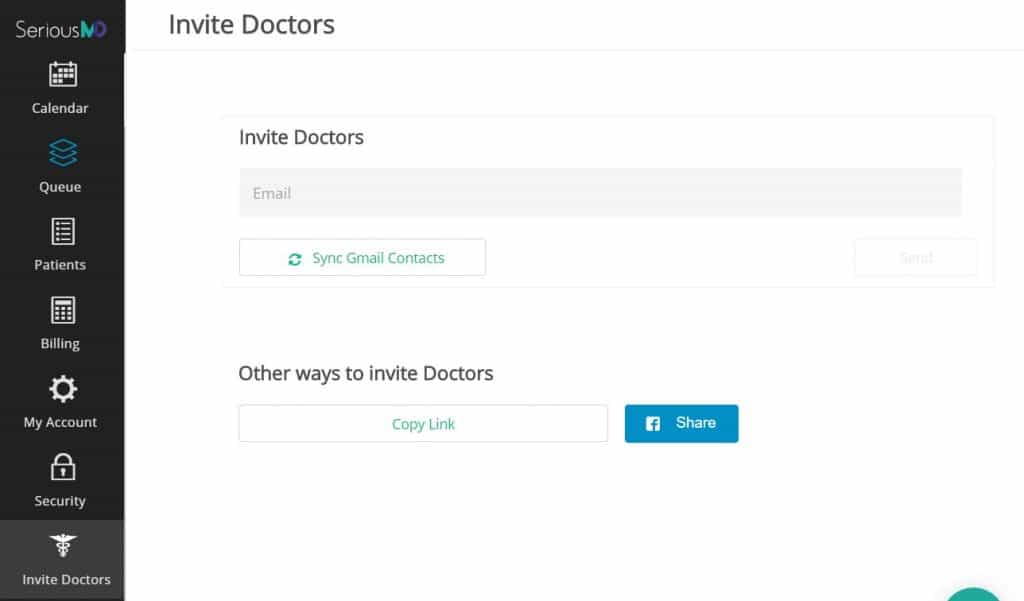The image size is (1024, 601).
Task: Share the invite on Facebook
Action: (681, 423)
